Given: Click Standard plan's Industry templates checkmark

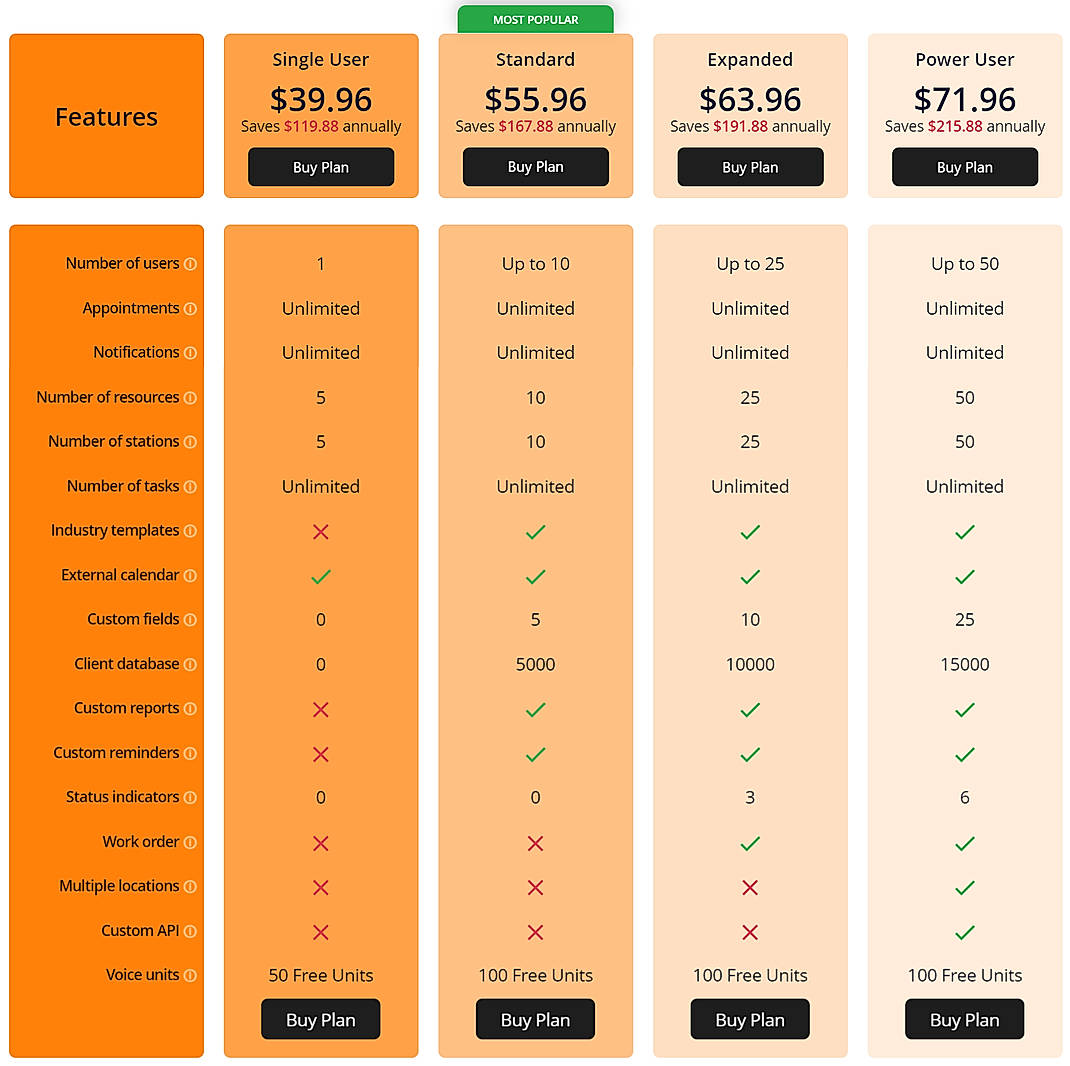Looking at the screenshot, I should point(535,532).
